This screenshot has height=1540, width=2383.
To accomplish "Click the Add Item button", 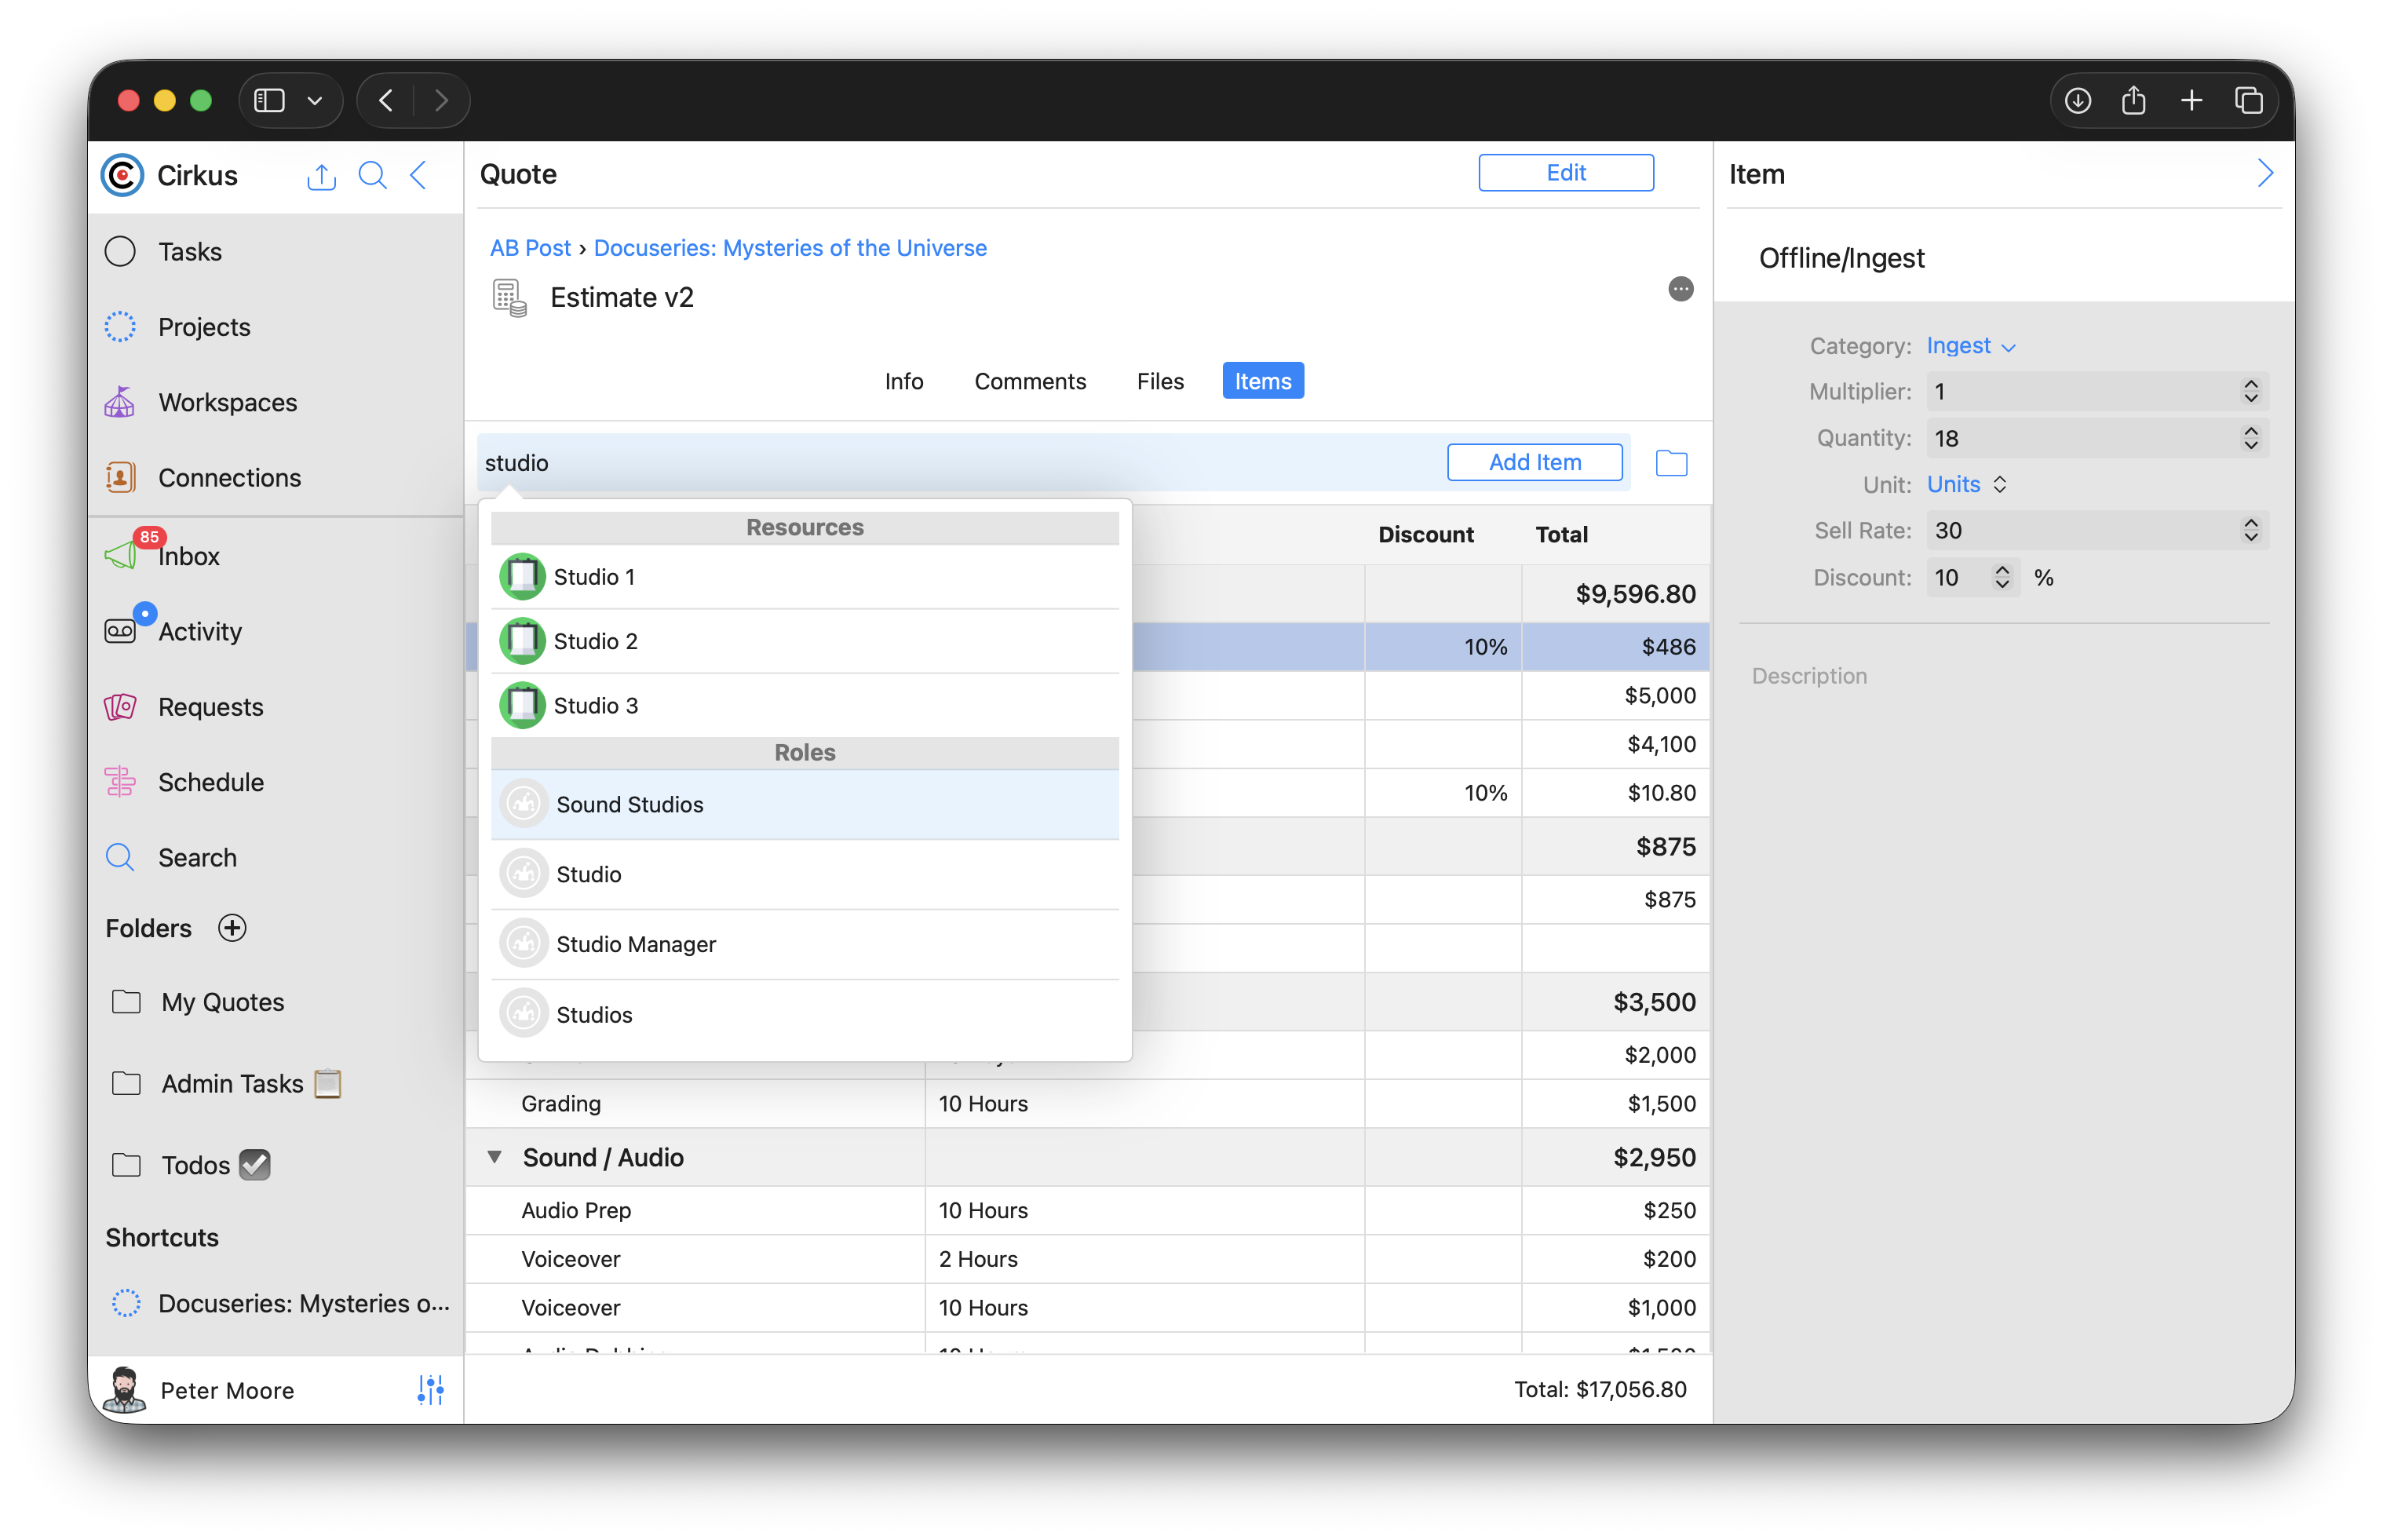I will (1534, 462).
